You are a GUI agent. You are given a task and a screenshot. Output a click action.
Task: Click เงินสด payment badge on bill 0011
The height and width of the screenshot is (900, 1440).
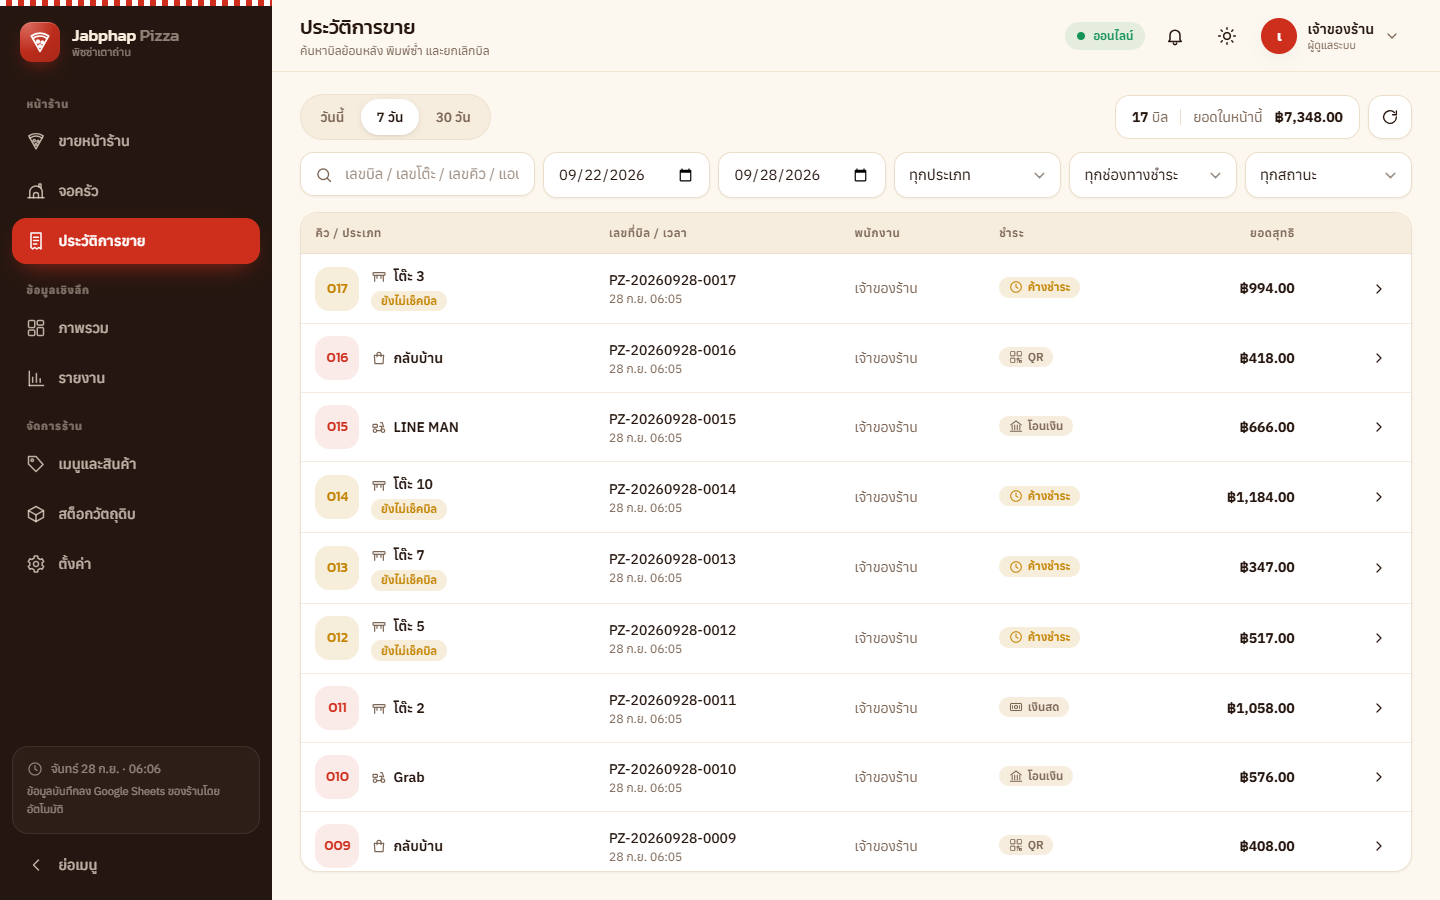(1034, 707)
